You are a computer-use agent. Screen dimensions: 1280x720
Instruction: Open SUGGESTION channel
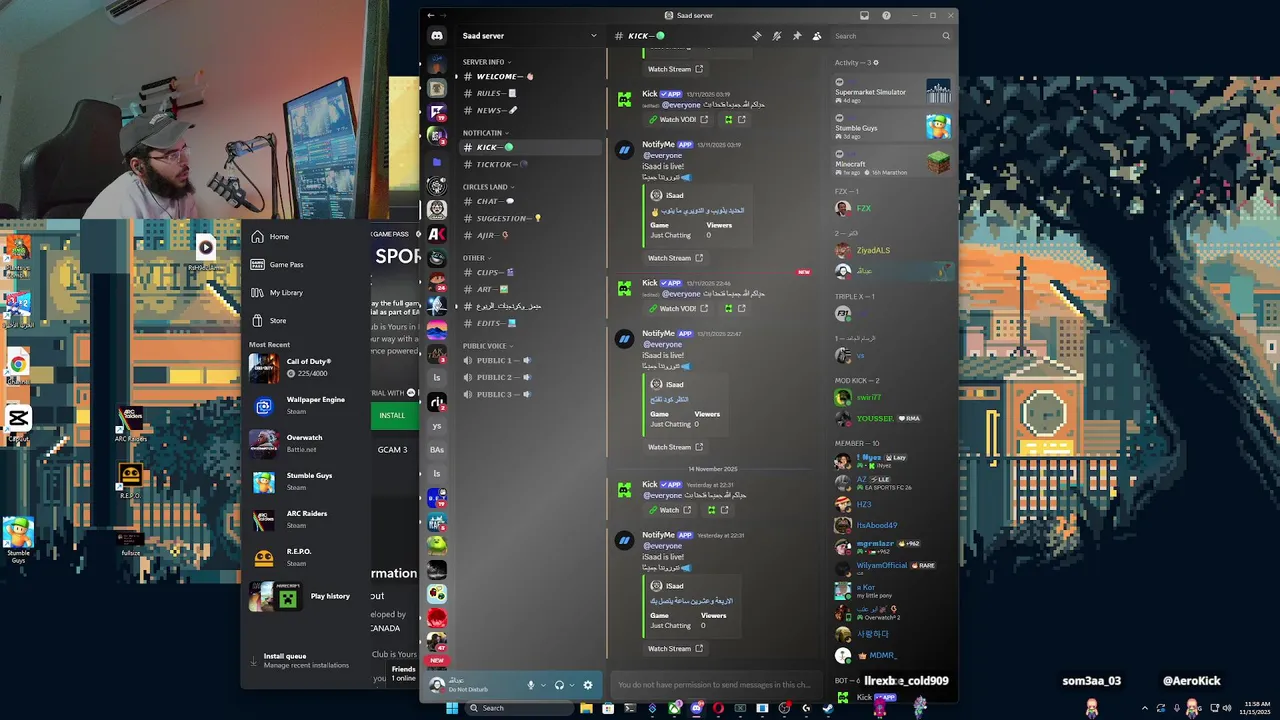click(530, 218)
